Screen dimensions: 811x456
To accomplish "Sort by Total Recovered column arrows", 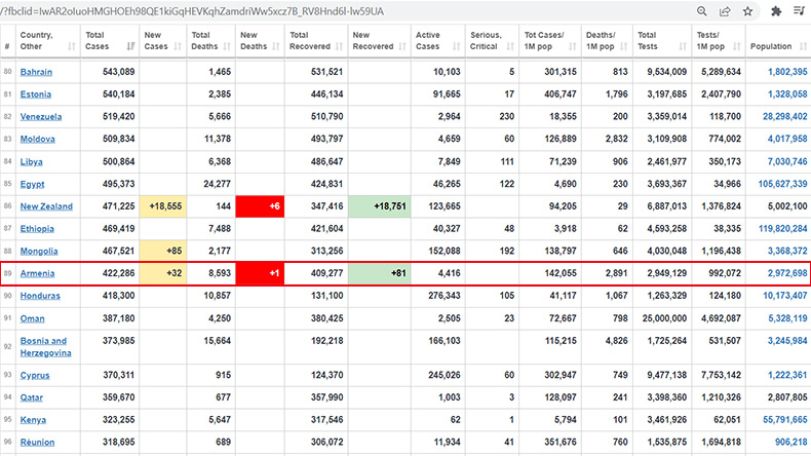I will [x=339, y=47].
